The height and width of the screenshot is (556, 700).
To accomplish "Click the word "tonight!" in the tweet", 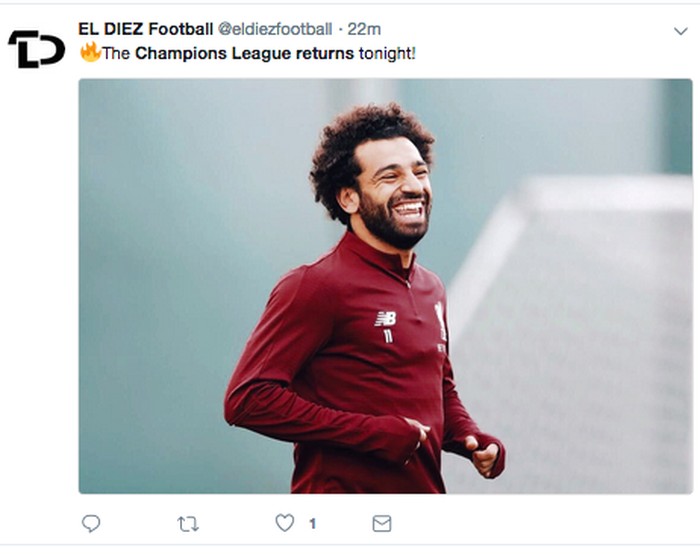I will tap(387, 53).
